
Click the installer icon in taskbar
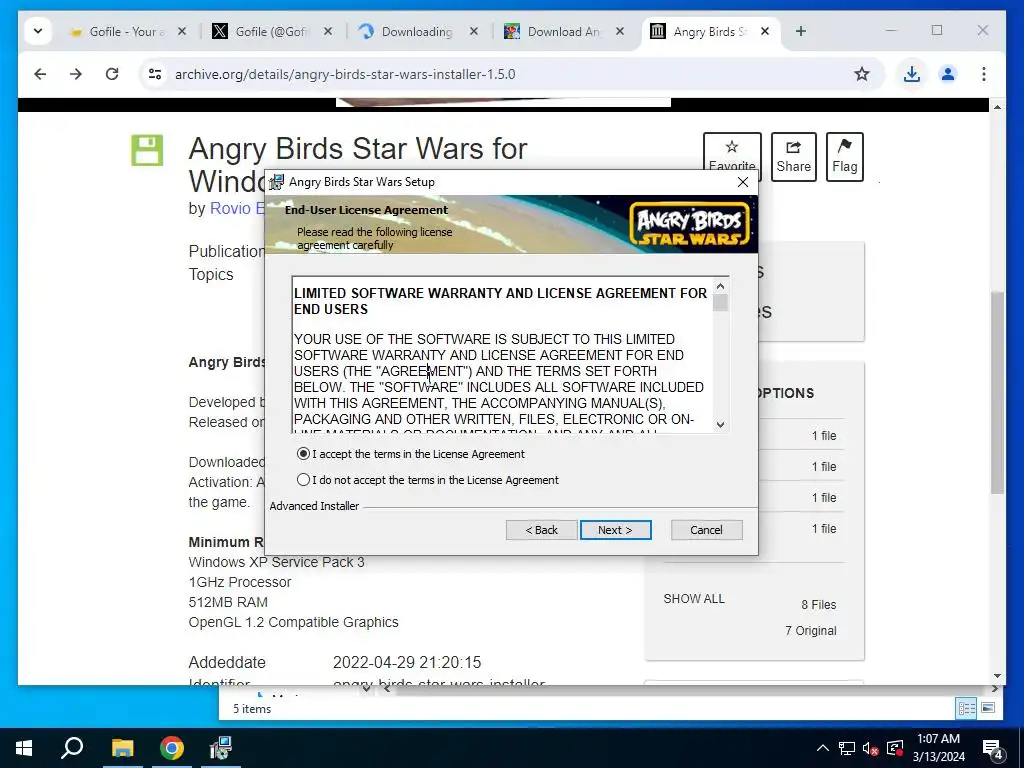point(221,748)
